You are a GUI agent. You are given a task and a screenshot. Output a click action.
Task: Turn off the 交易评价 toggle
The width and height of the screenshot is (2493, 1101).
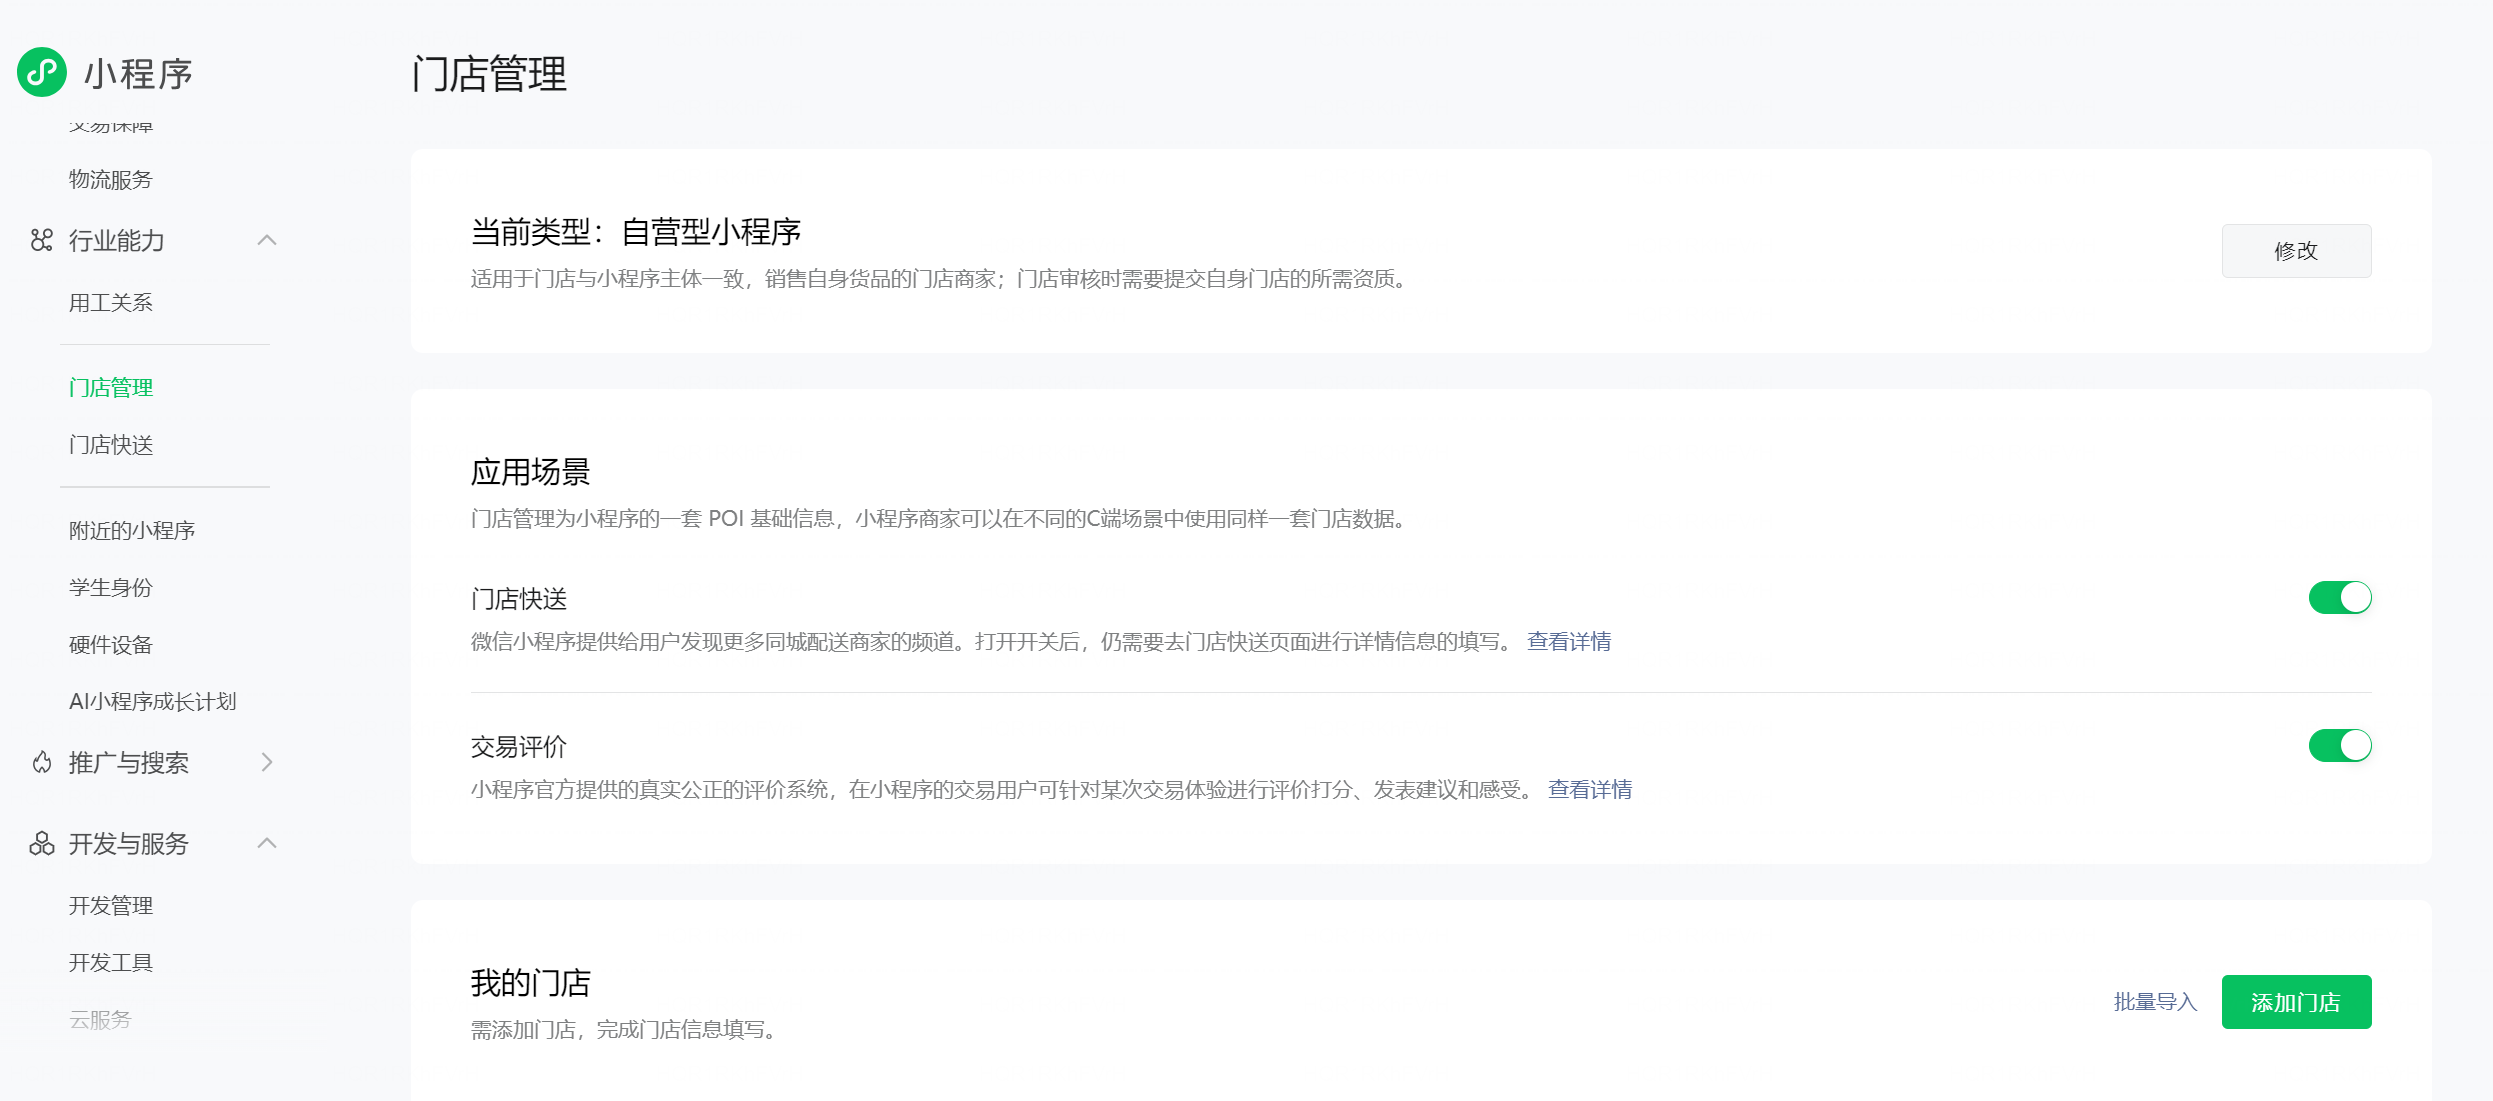pos(2339,746)
